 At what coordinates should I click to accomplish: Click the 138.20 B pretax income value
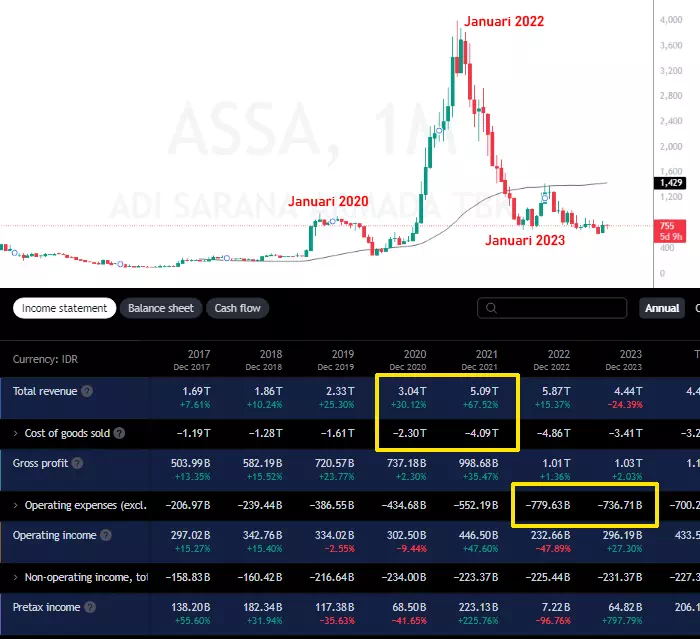(x=191, y=607)
